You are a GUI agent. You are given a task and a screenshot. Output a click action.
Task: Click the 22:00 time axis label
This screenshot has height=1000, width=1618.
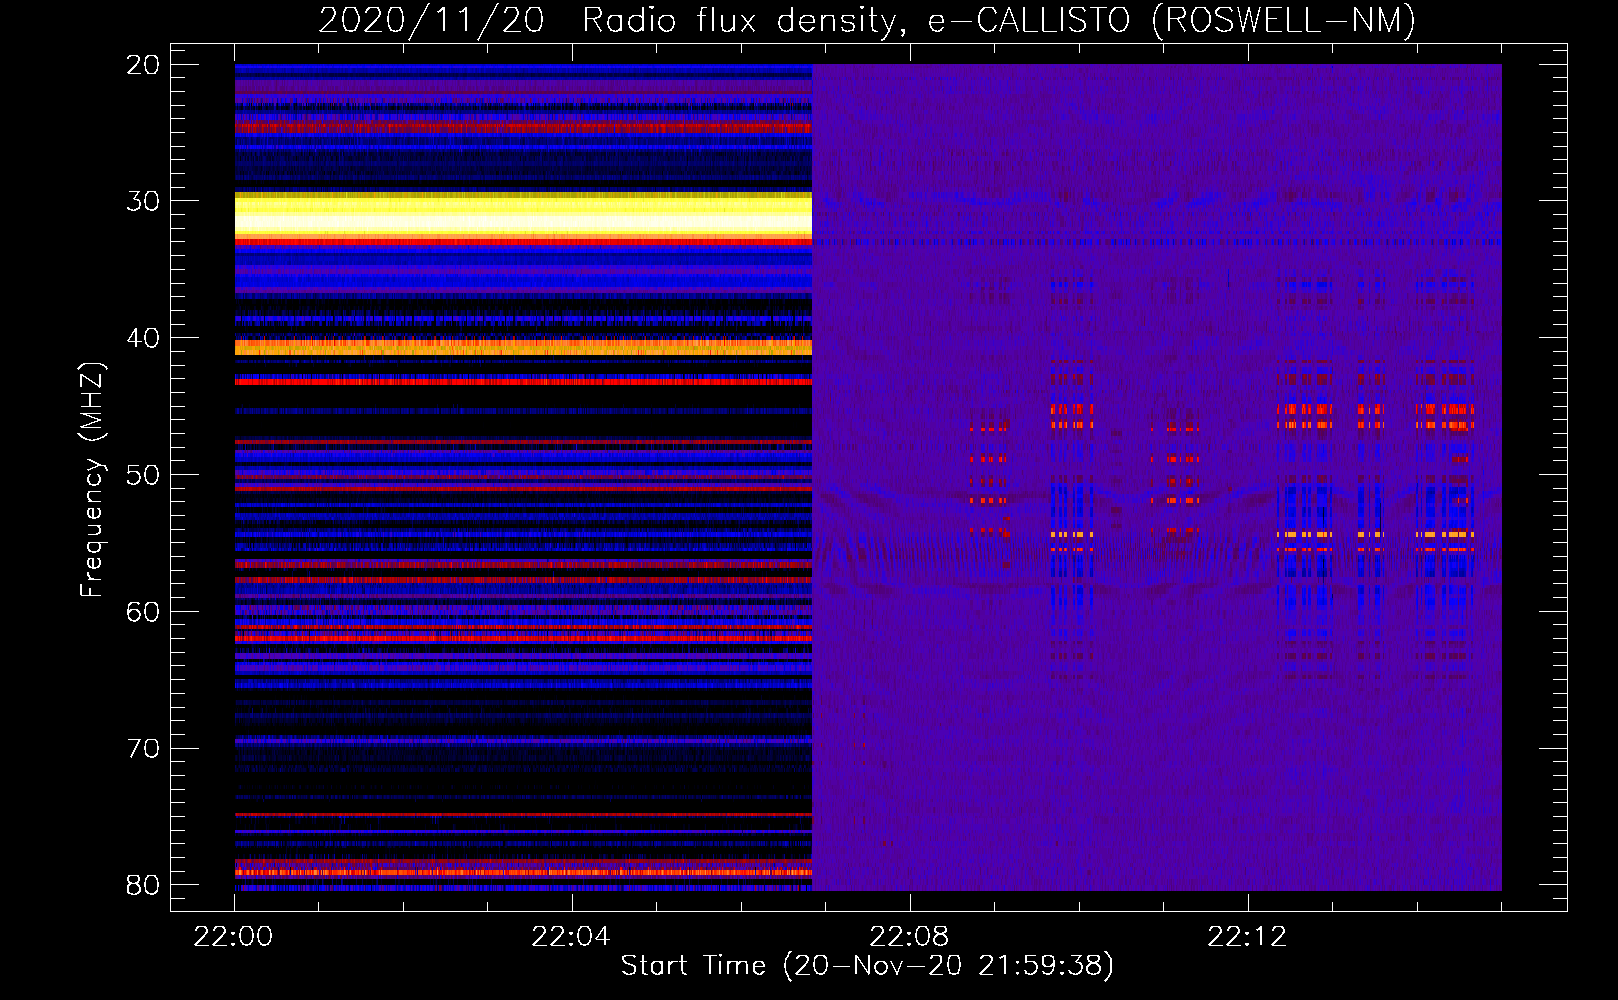tap(233, 937)
